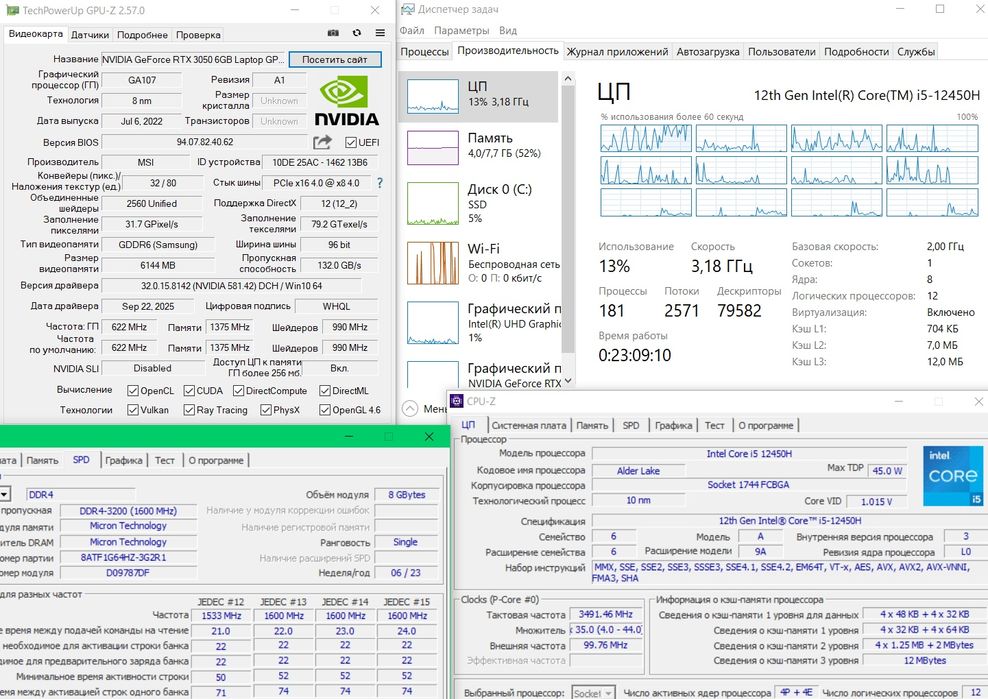Click the JEDEC #12 frequency 1533 MHz cell

point(222,616)
